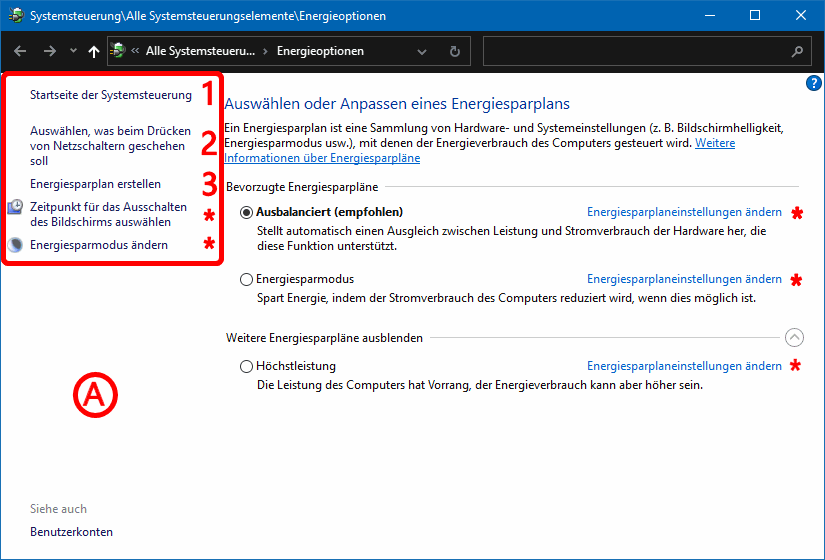The height and width of the screenshot is (560, 825).
Task: Open help via blue question mark icon
Action: 813,84
